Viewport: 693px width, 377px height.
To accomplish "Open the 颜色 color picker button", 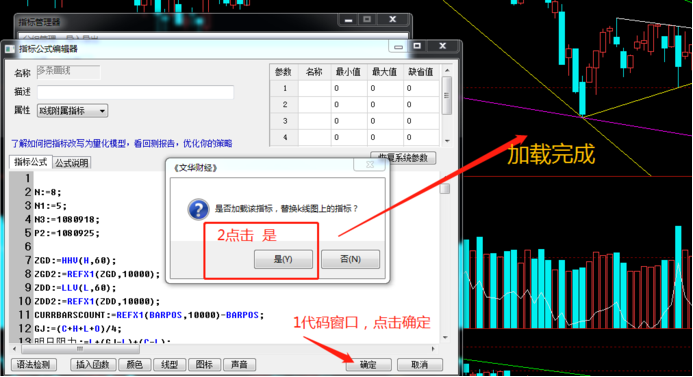I will (x=134, y=365).
